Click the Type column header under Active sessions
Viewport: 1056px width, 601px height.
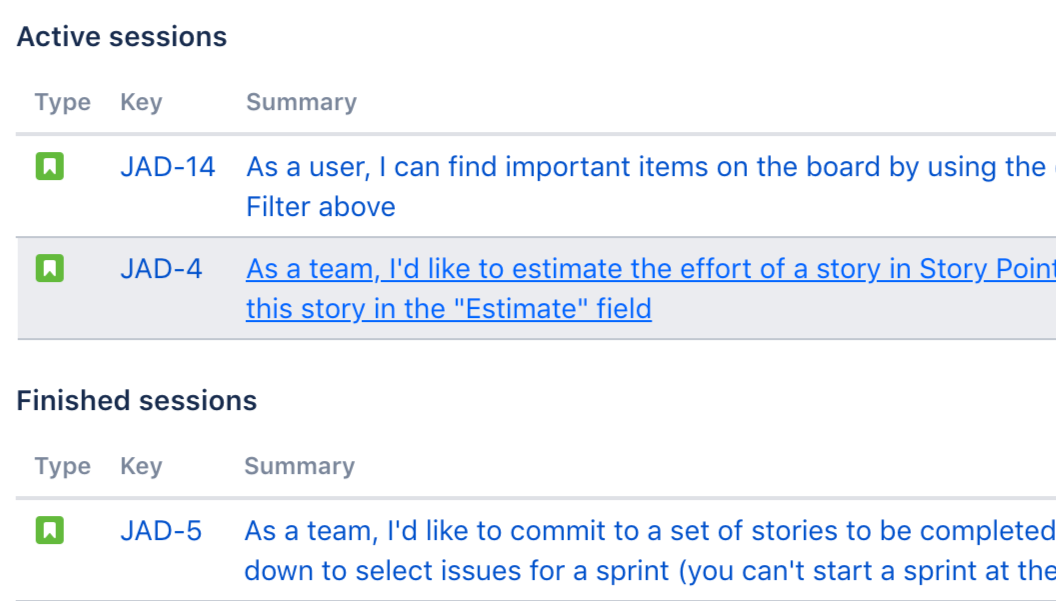(x=62, y=102)
